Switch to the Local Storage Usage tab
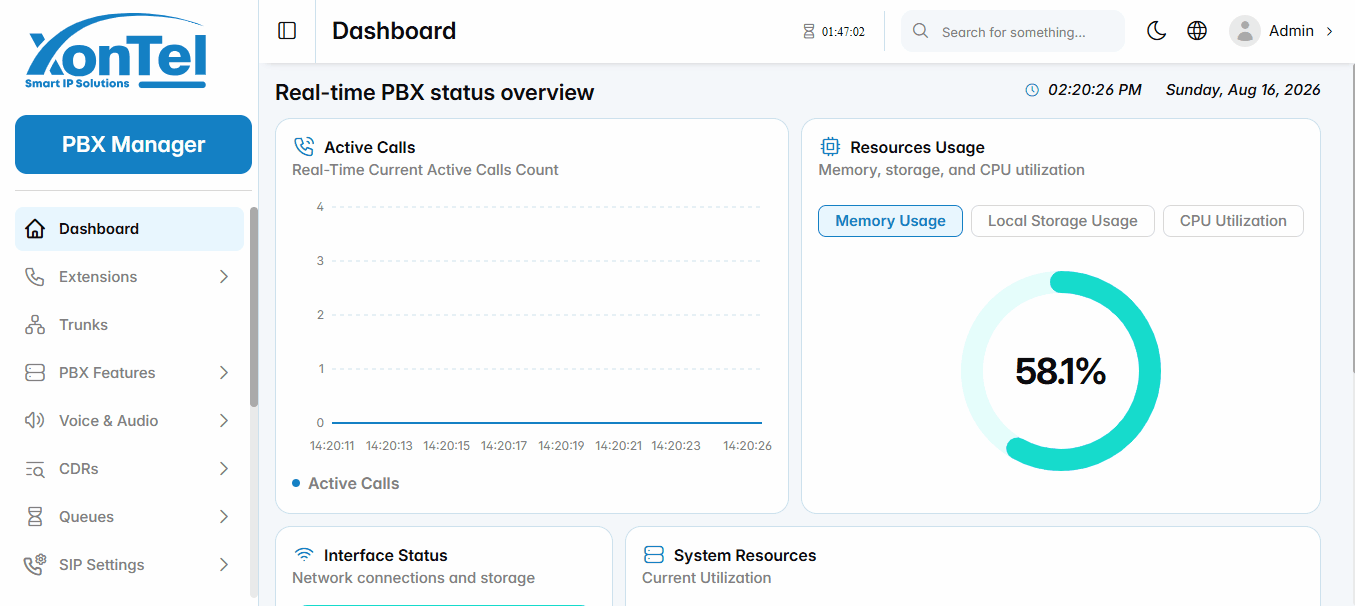Image resolution: width=1355 pixels, height=606 pixels. coord(1062,221)
